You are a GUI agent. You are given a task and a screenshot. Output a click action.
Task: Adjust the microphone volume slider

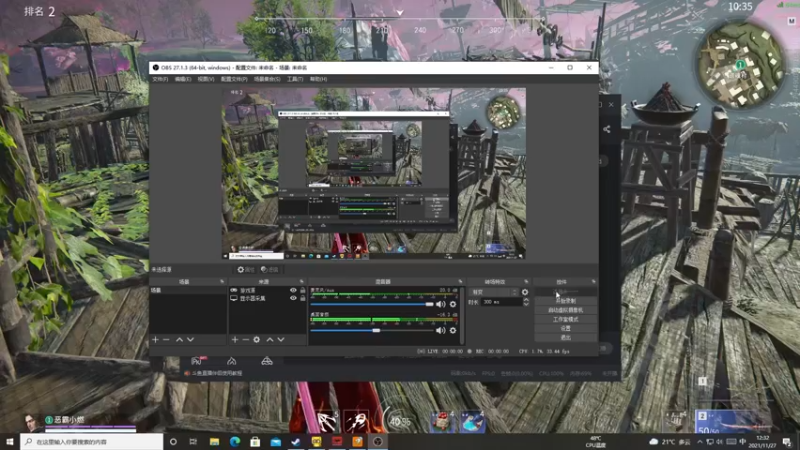point(372,304)
